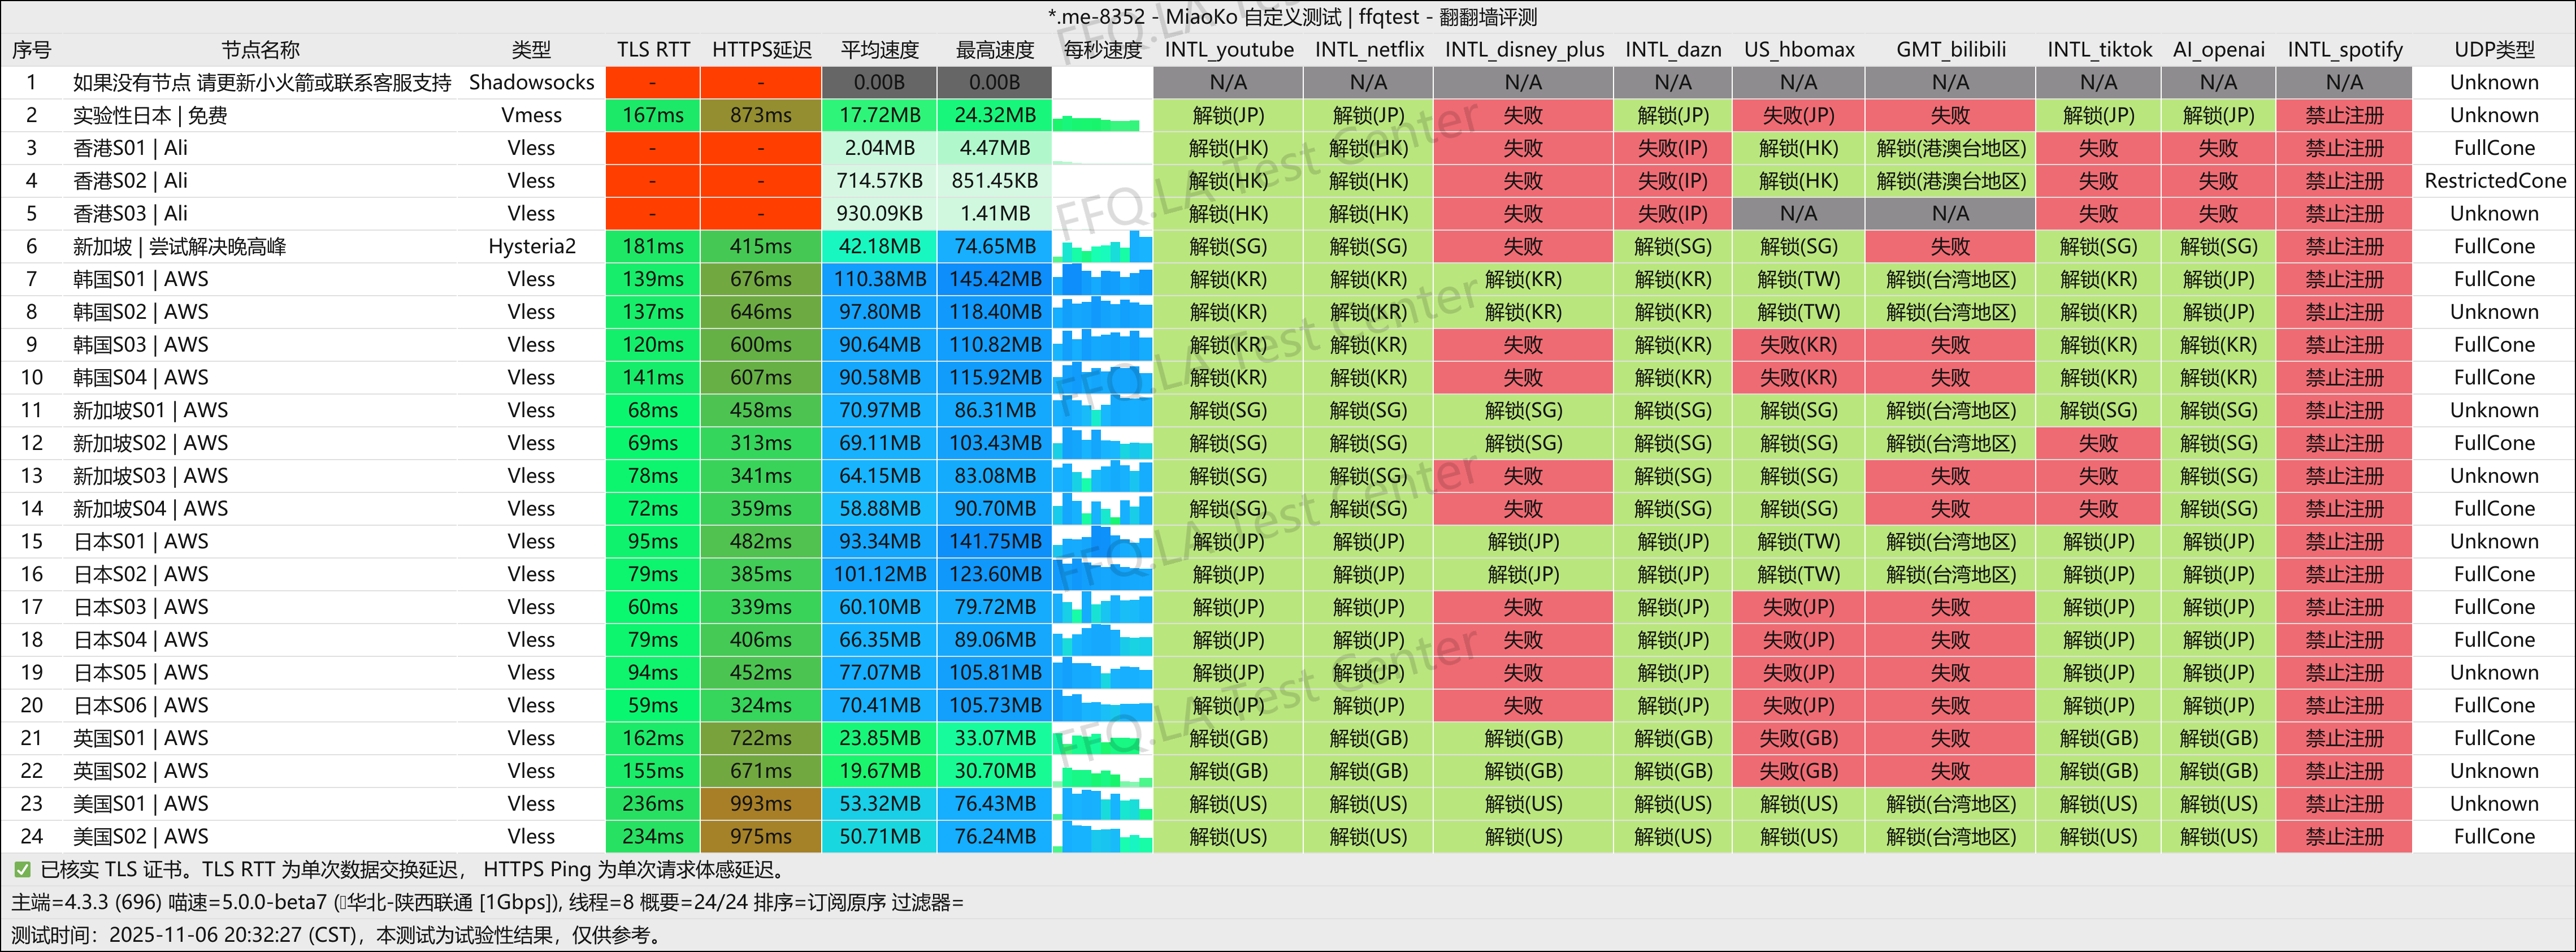Click node name 日本S06 | AWS
This screenshot has height=952, width=2576.
click(141, 706)
